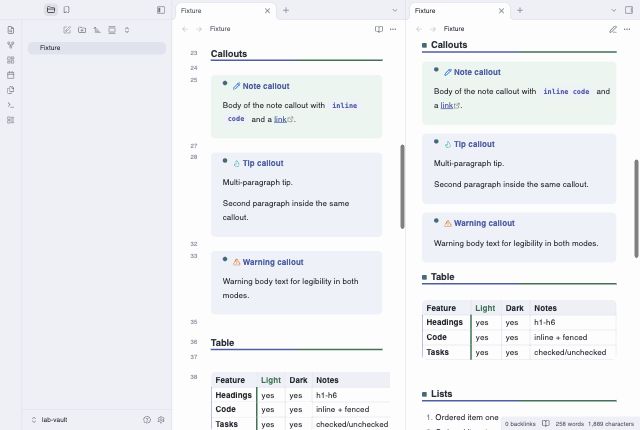Switch right pane to editing view

click(x=613, y=29)
